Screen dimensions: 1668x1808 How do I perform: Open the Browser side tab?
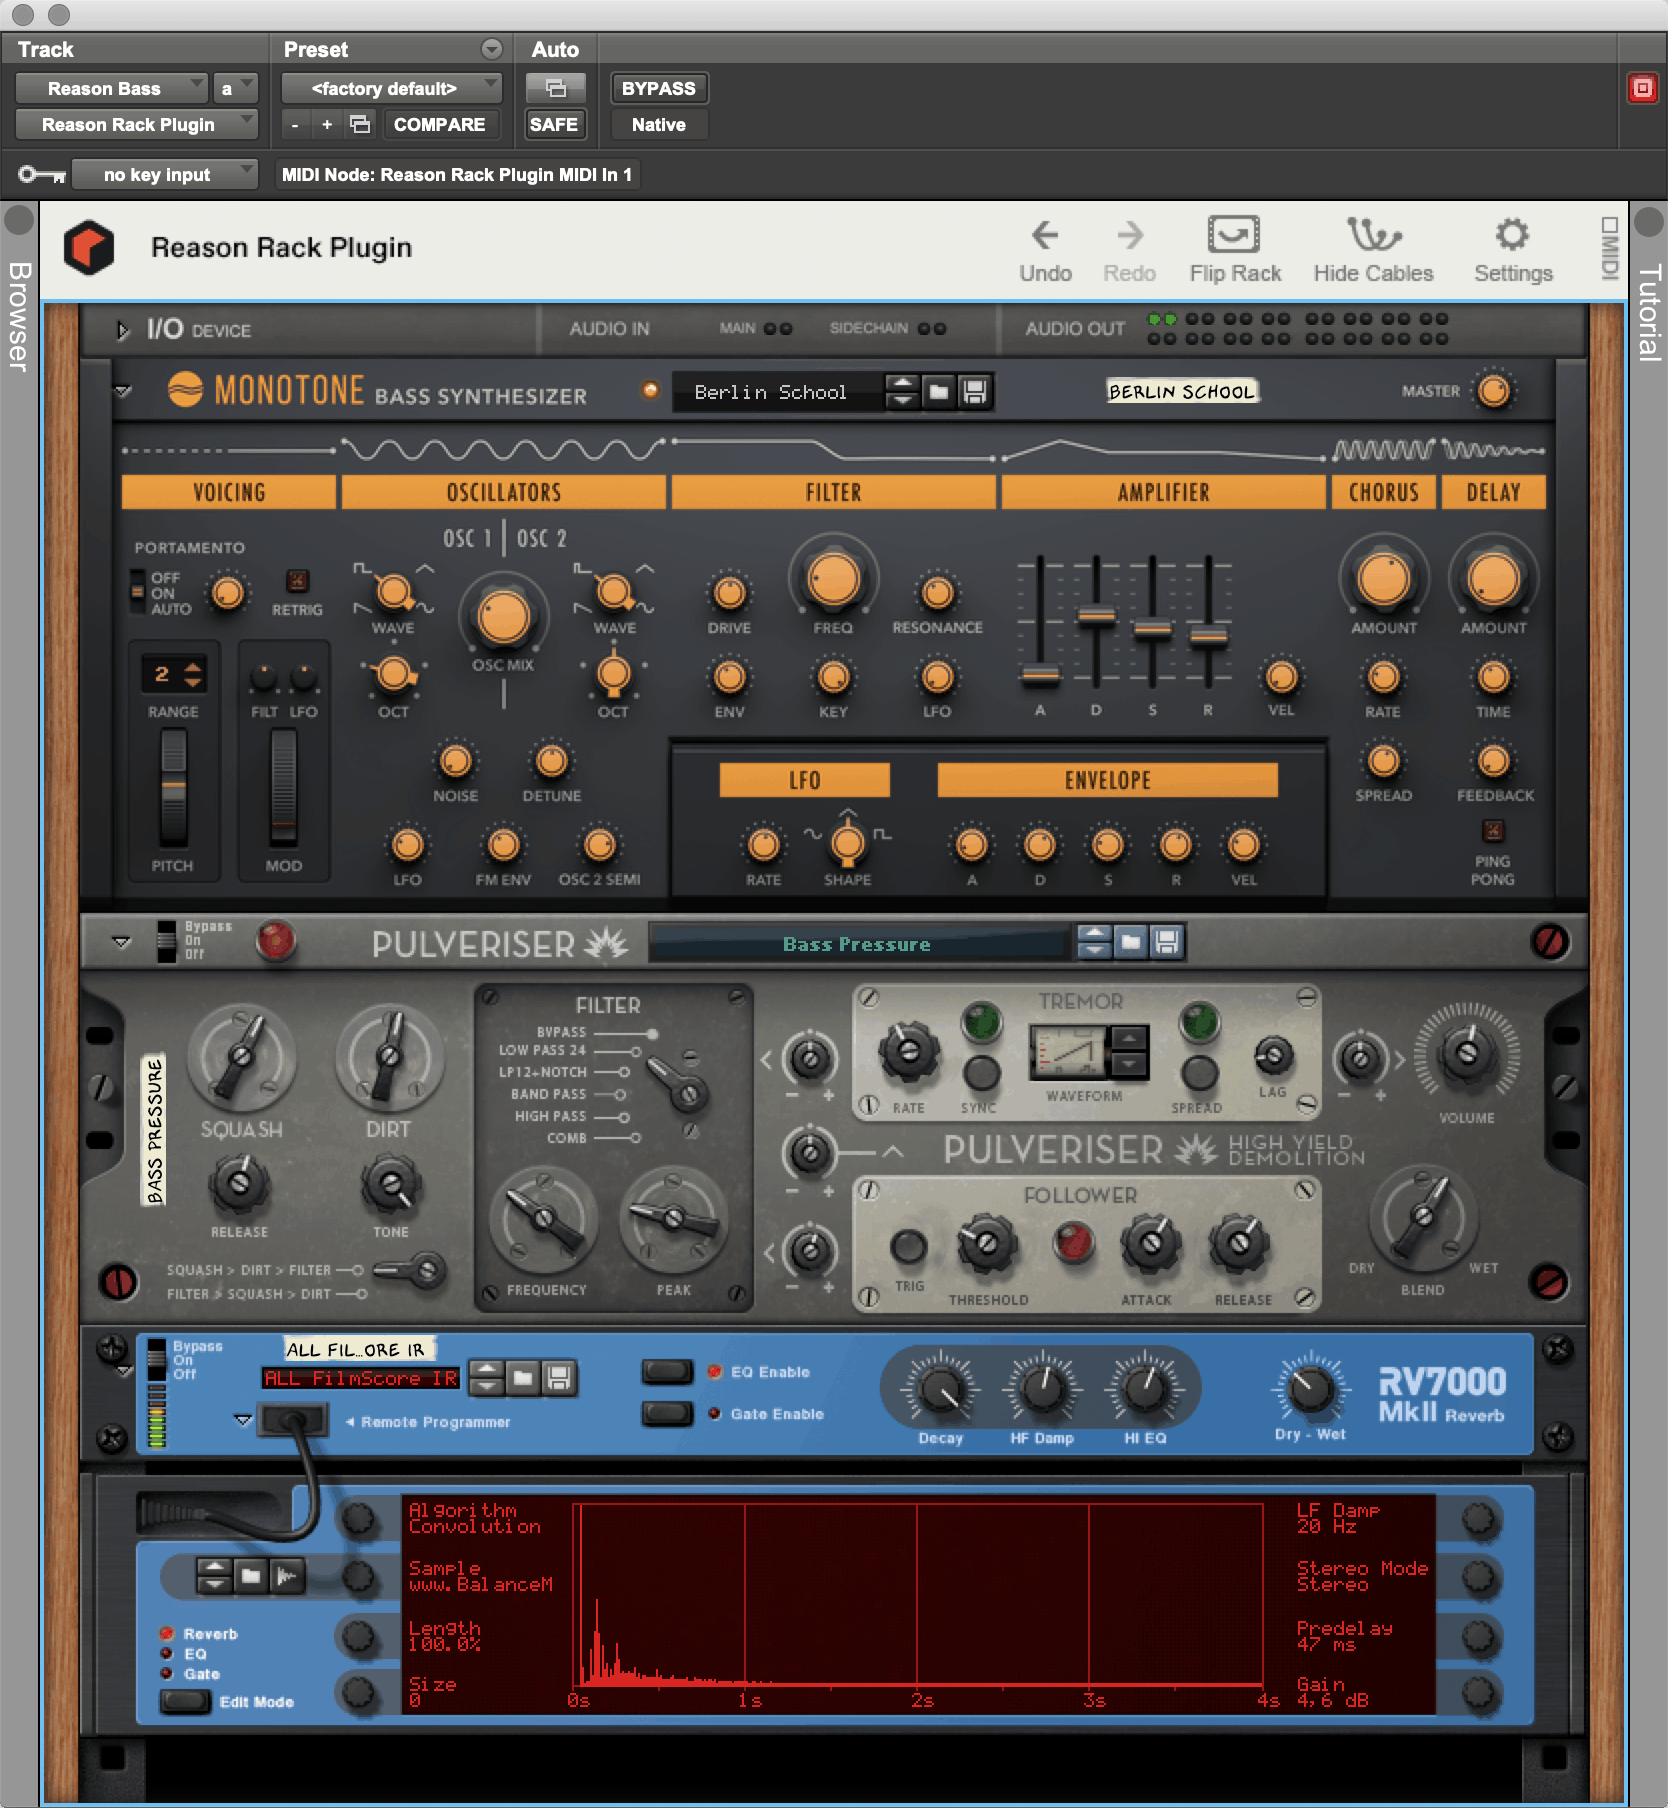click(19, 316)
